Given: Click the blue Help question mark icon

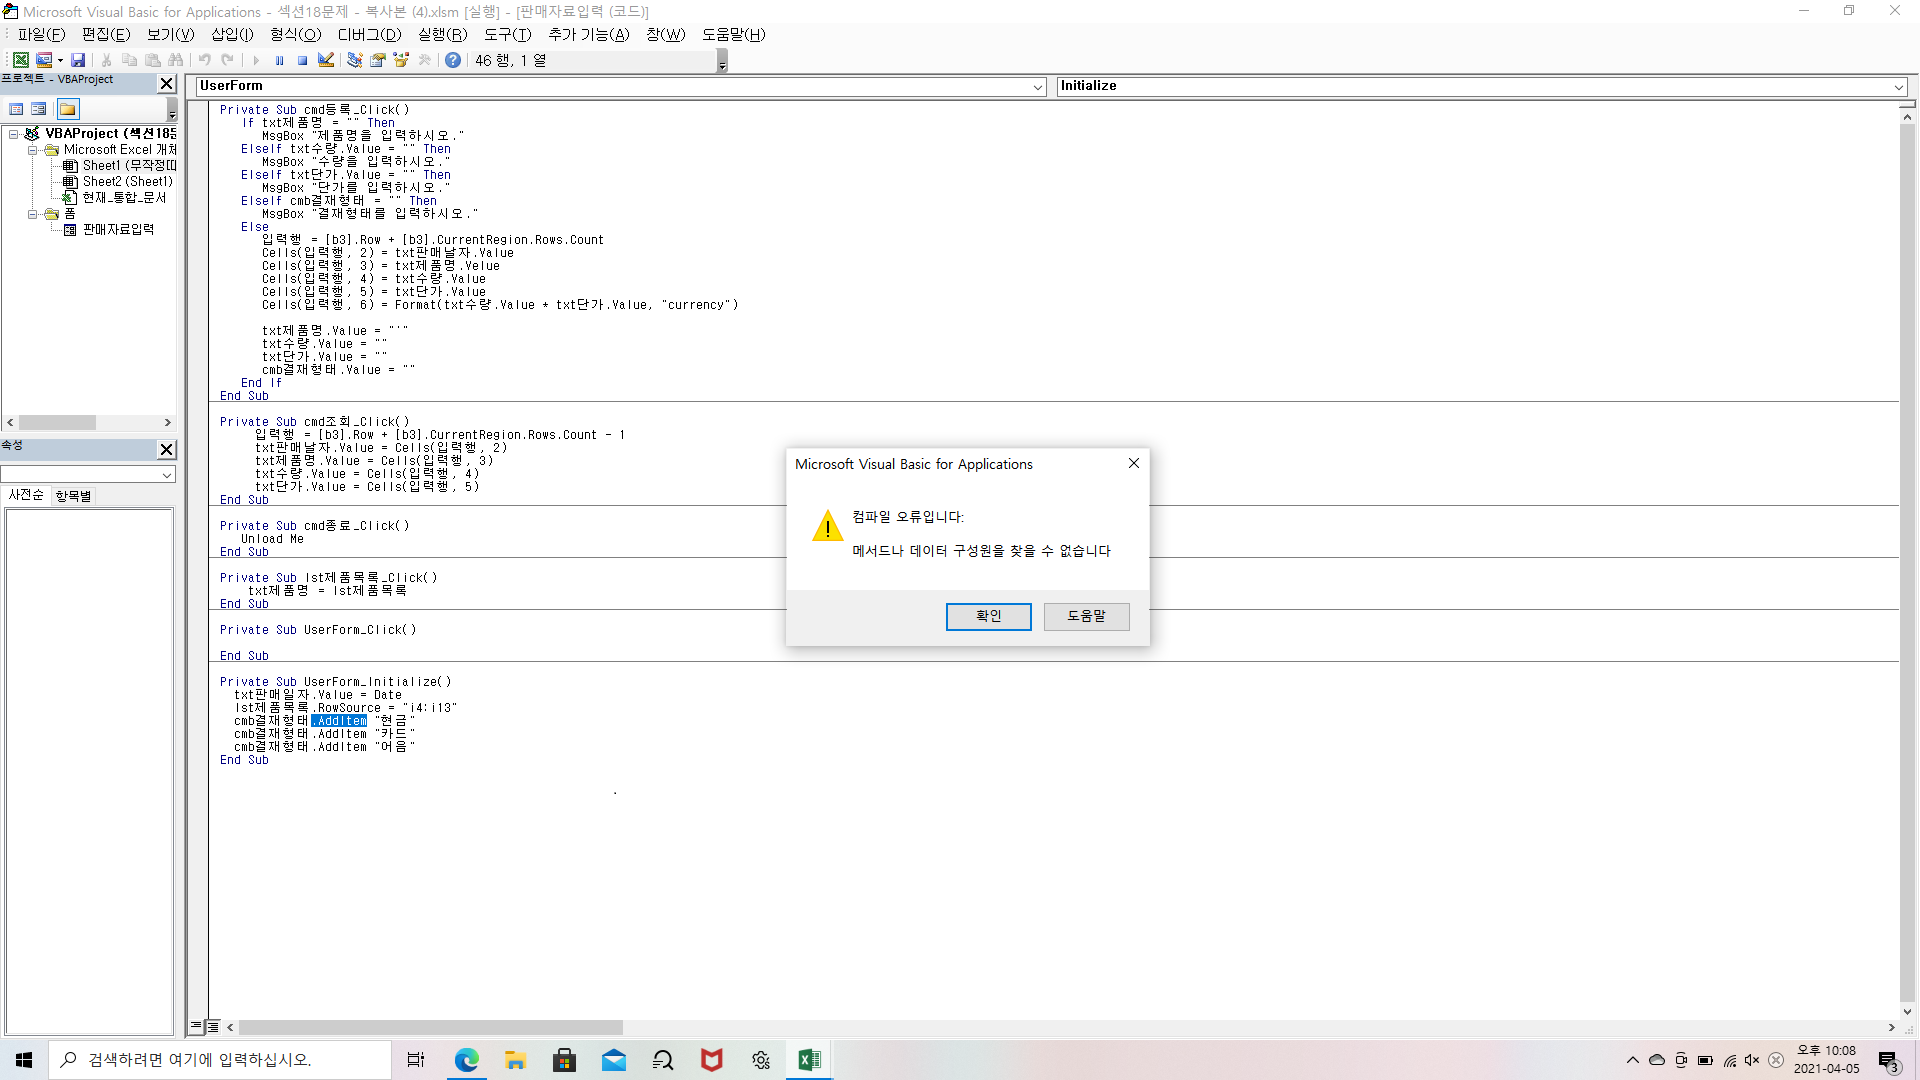Looking at the screenshot, I should point(453,60).
